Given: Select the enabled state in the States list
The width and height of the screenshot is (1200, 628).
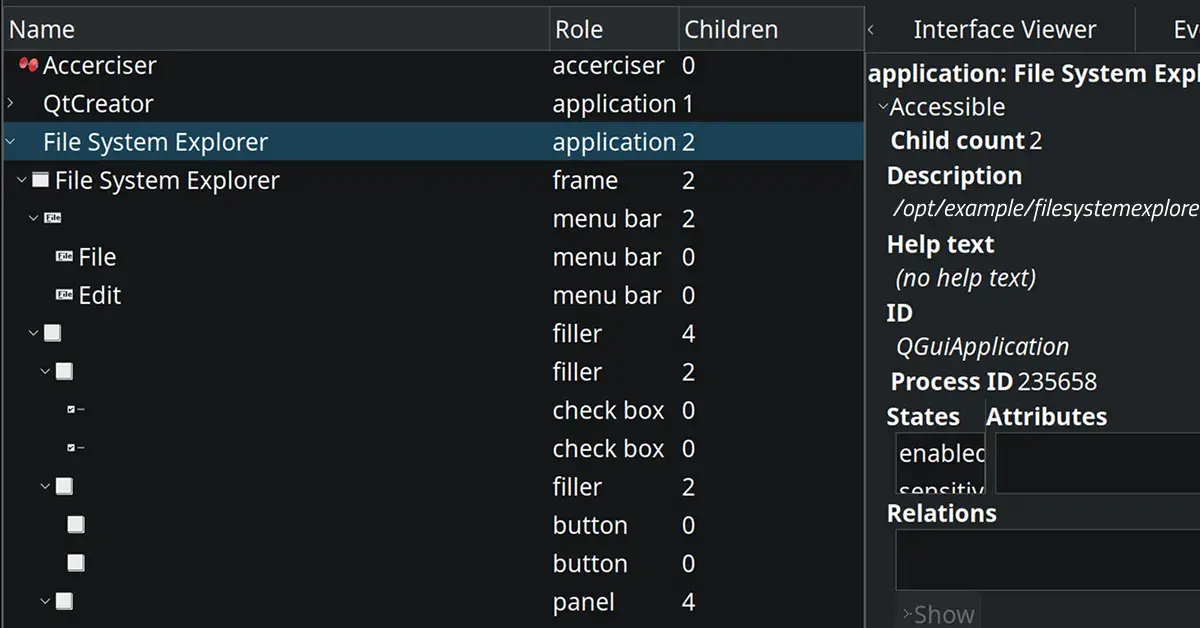Looking at the screenshot, I should coord(940,454).
